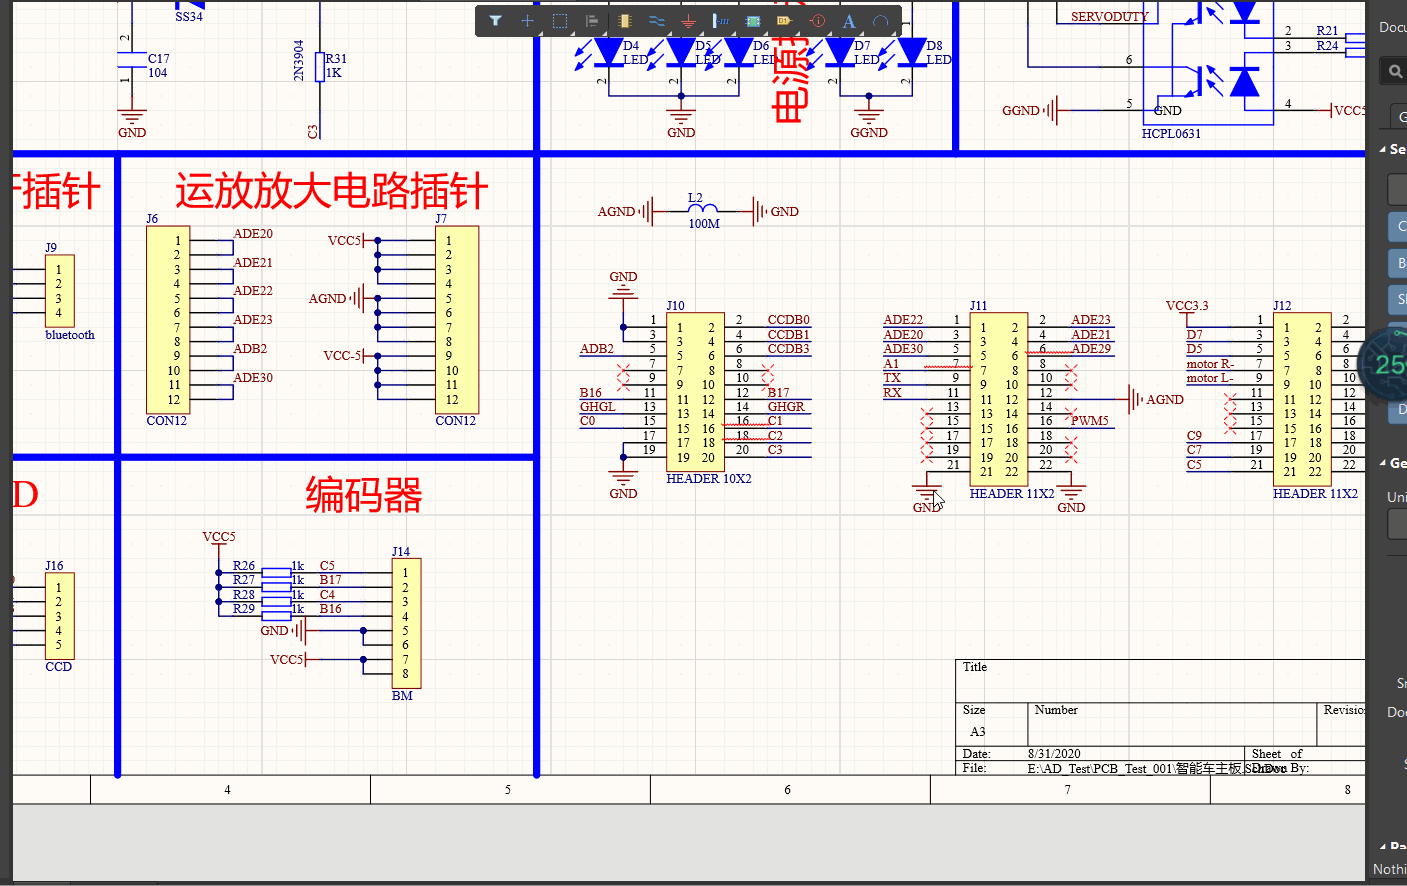The image size is (1407, 886).
Task: Click the Properties panel search magnifier
Action: click(1395, 71)
